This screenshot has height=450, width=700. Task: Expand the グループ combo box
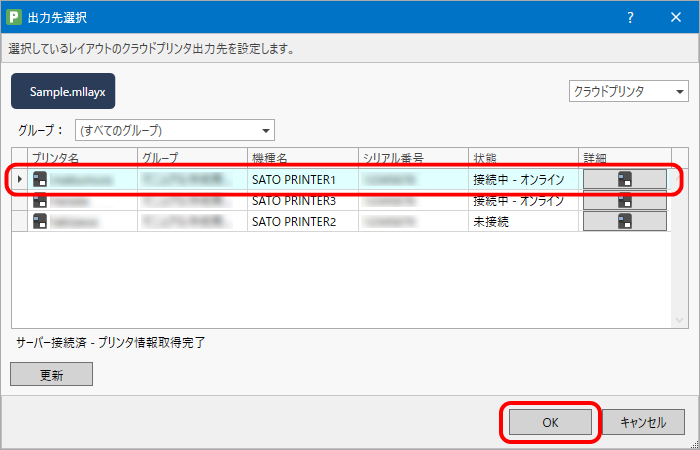pos(175,130)
